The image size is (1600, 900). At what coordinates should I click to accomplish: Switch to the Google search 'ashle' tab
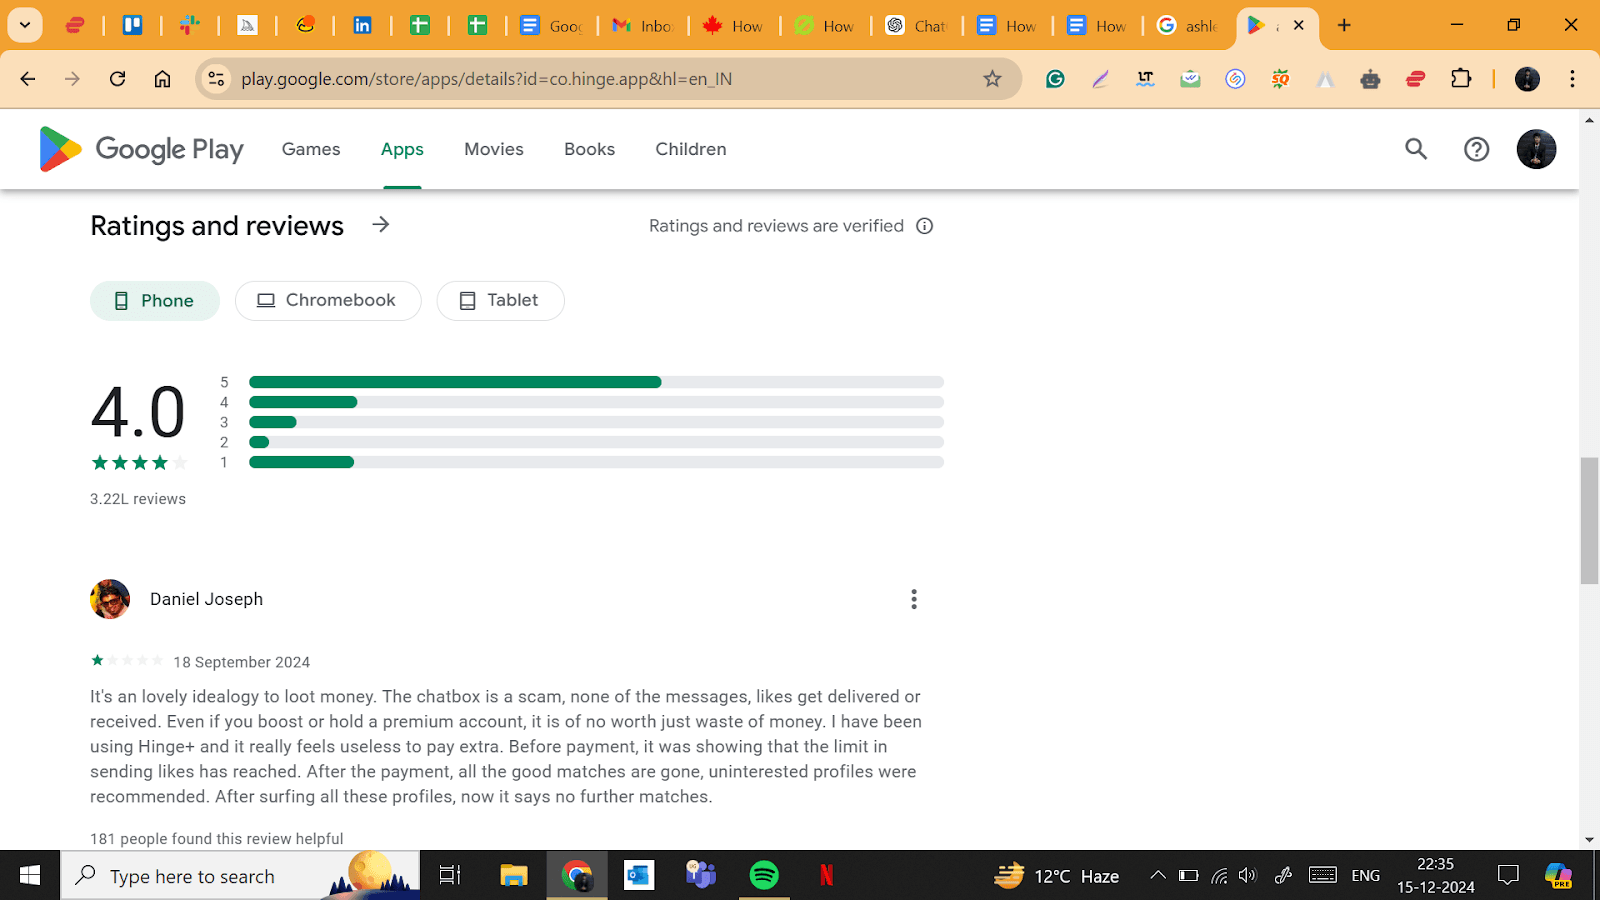[x=1188, y=25]
